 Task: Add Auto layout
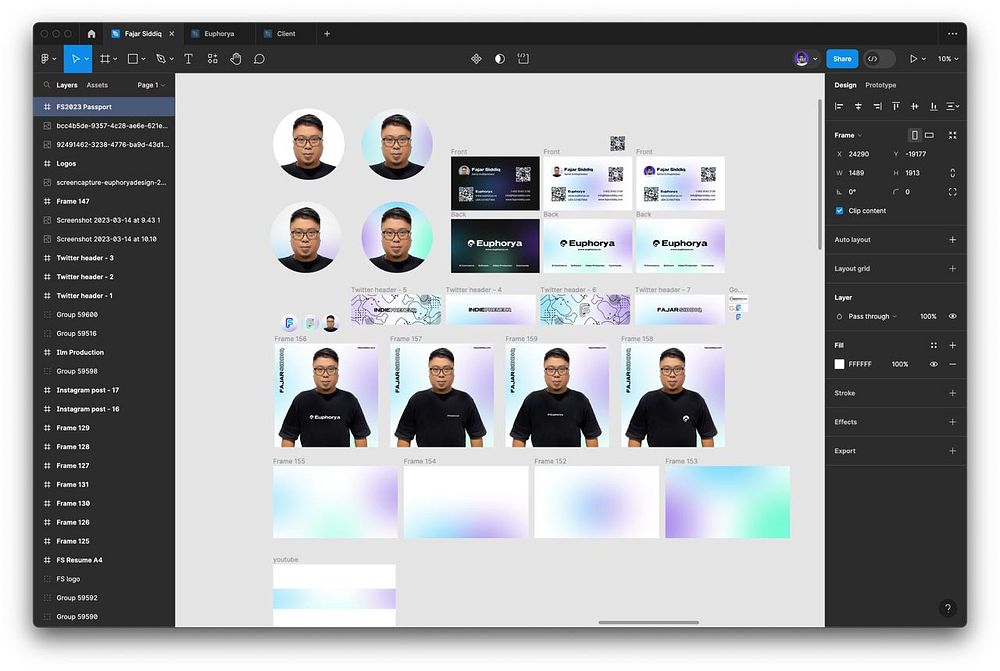point(952,240)
